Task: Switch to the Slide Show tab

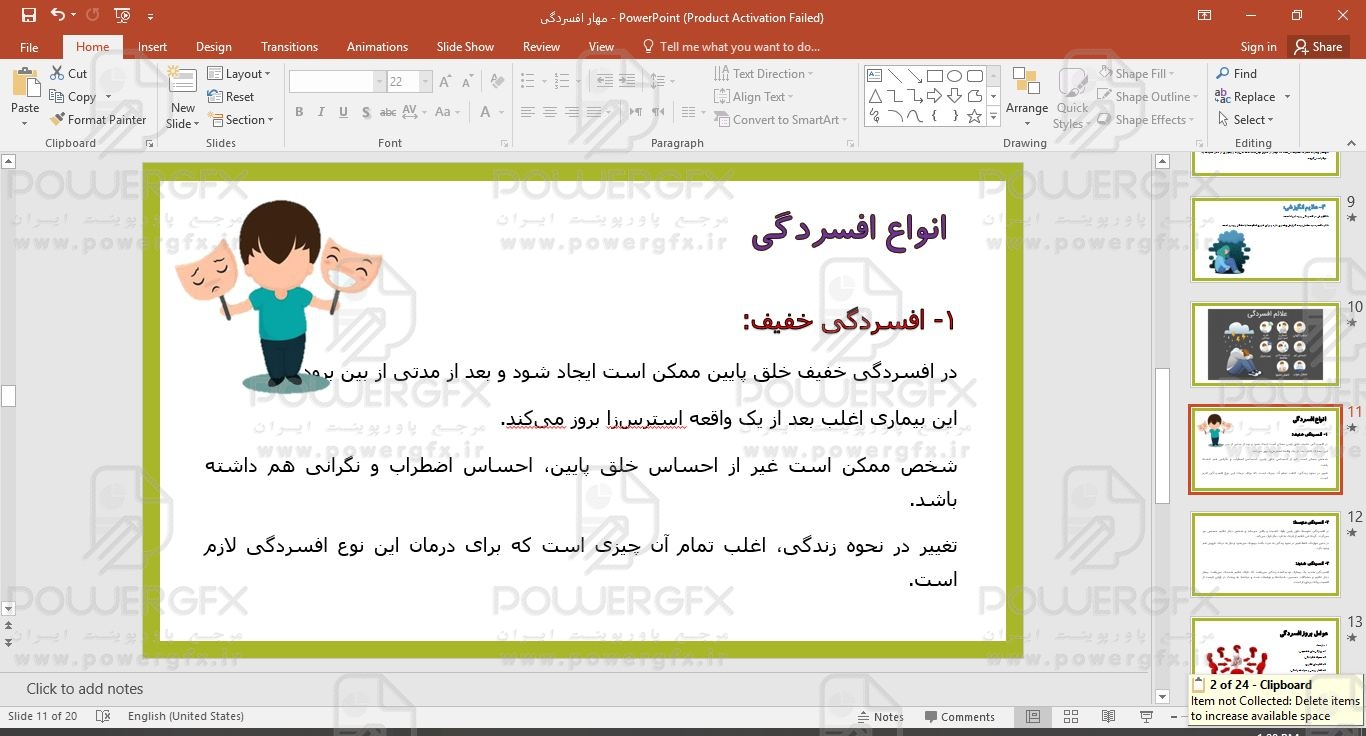Action: (x=465, y=47)
